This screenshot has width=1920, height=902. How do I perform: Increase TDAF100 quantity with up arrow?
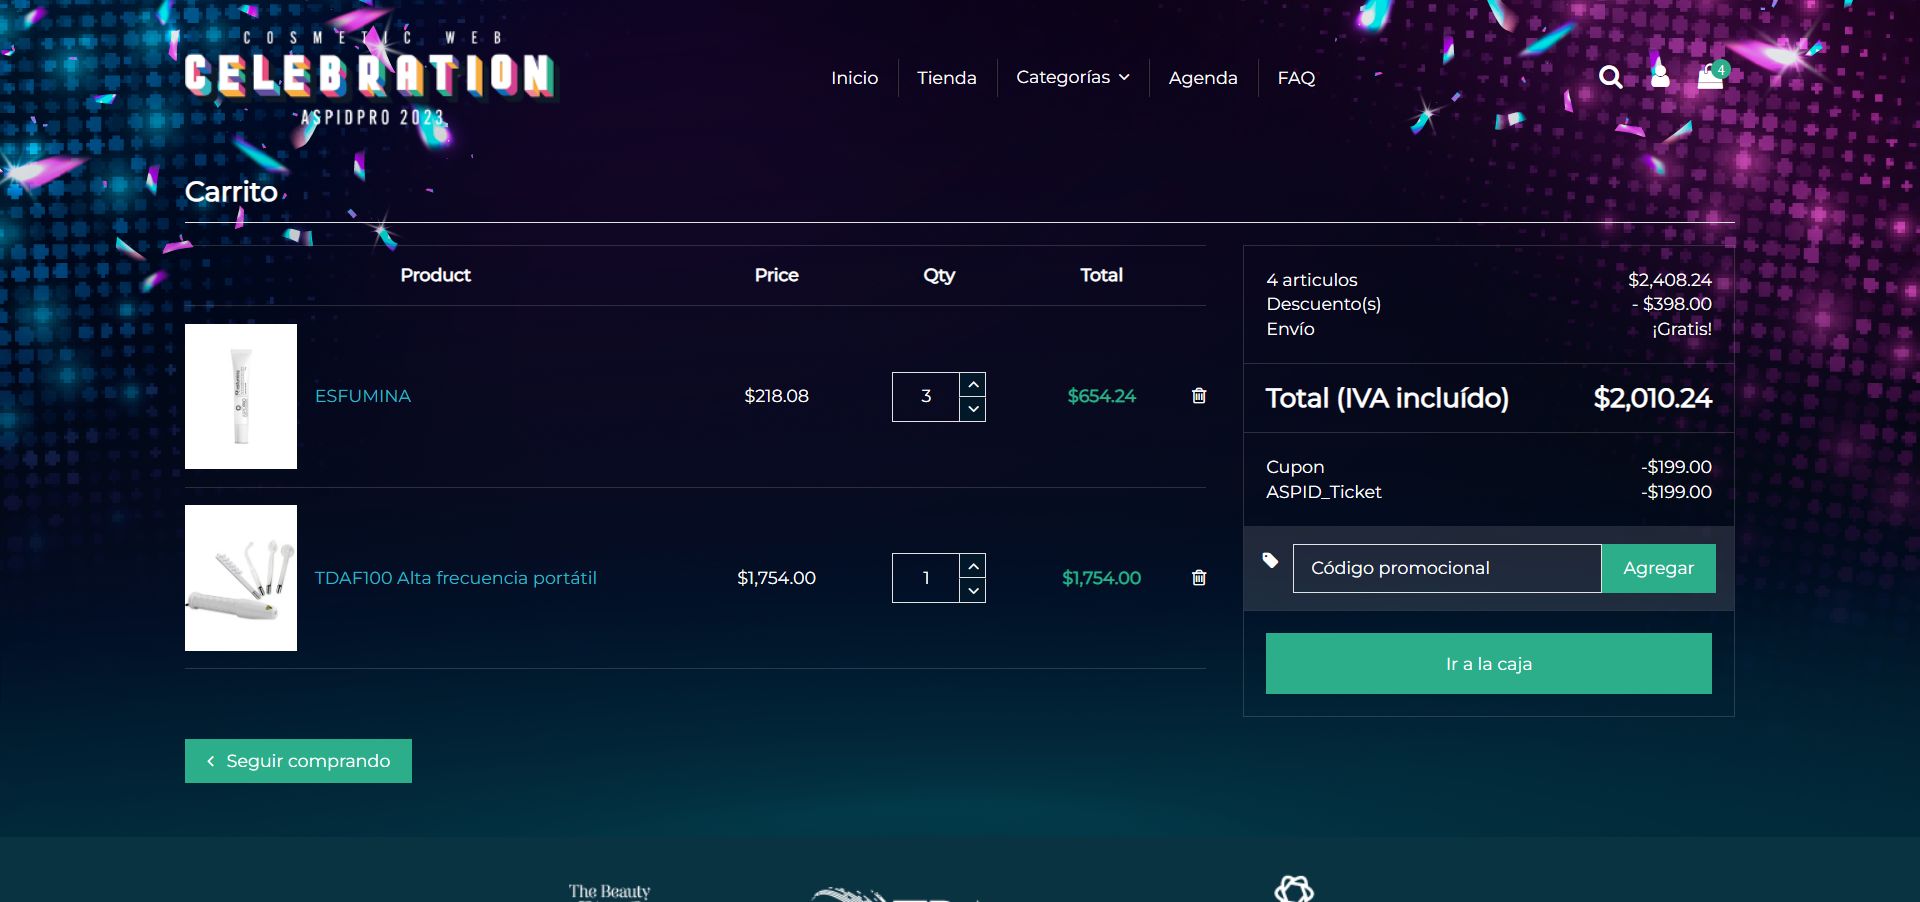coord(973,566)
